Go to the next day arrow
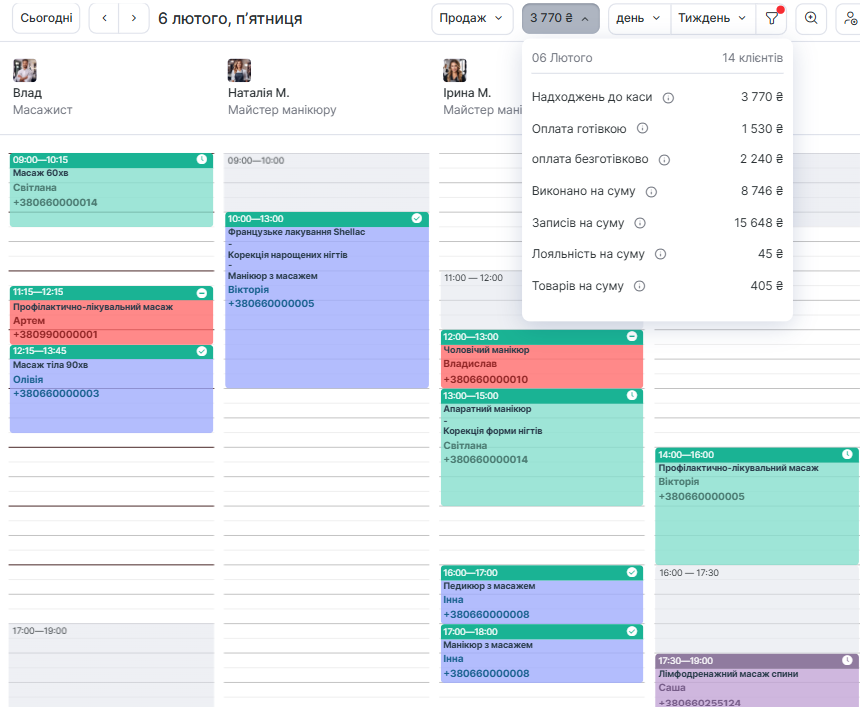This screenshot has width=860, height=707. tap(133, 18)
